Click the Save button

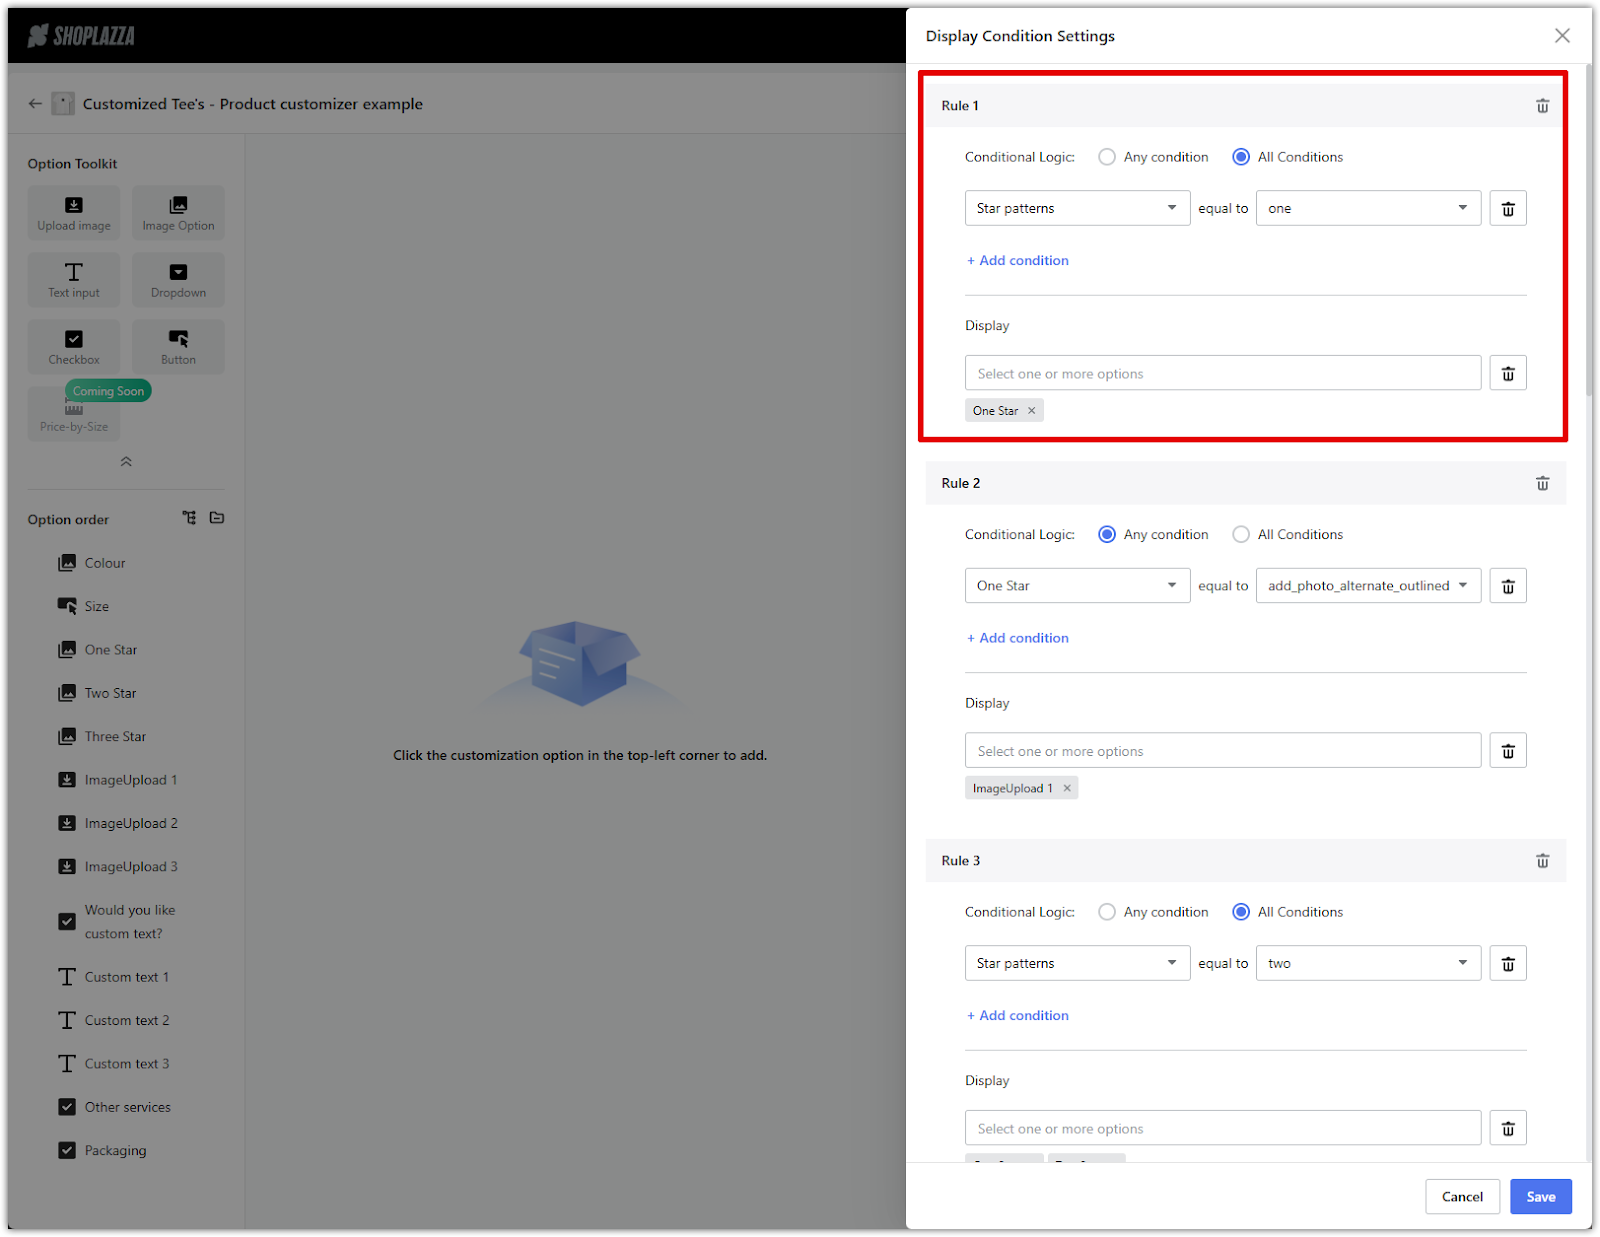coord(1540,1197)
